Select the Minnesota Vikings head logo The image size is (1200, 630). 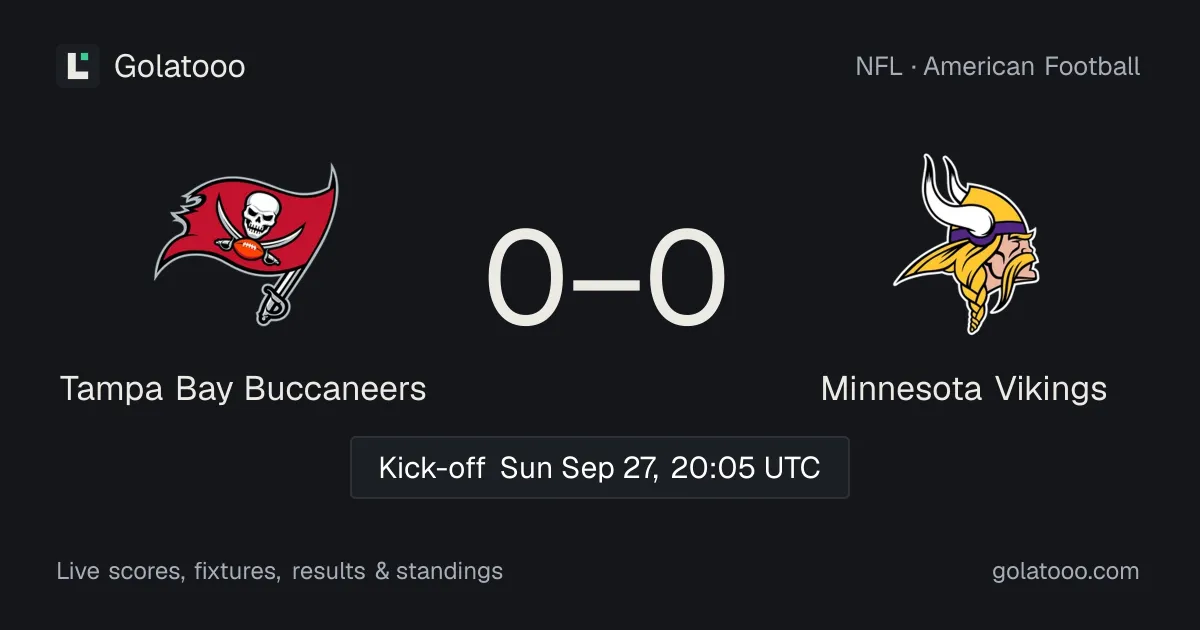point(965,244)
